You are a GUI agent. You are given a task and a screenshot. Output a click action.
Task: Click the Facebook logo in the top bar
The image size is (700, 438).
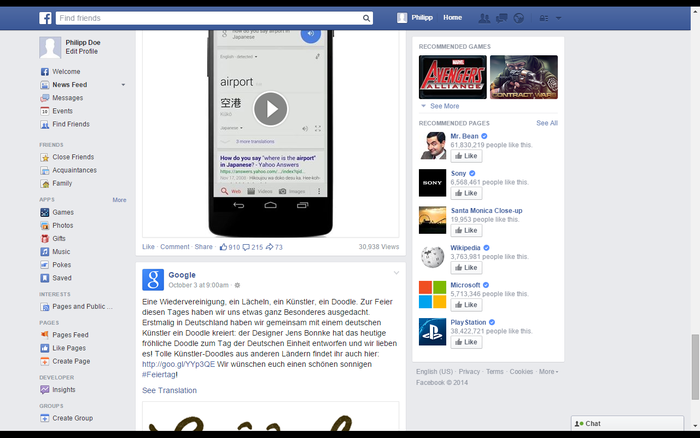click(45, 18)
